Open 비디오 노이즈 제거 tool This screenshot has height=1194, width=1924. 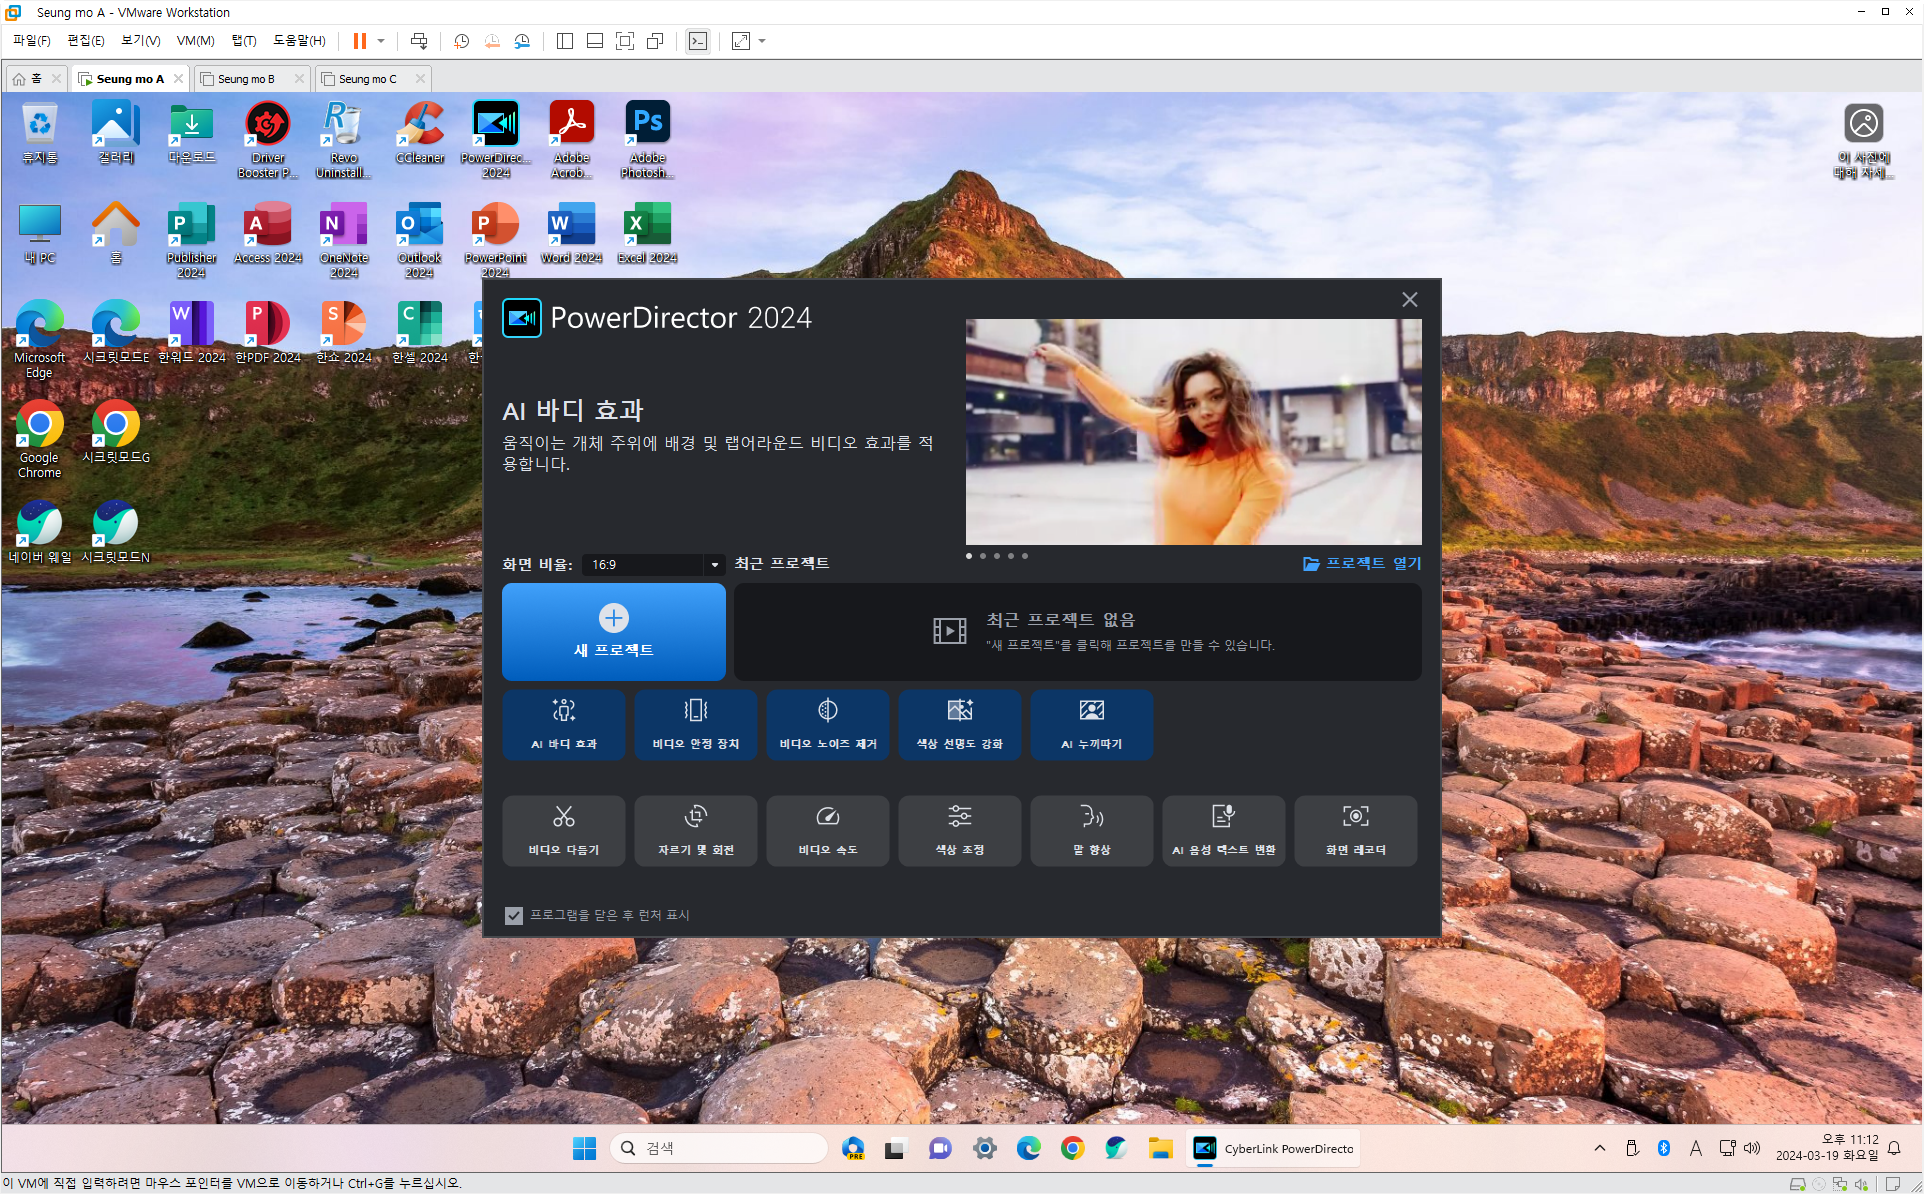827,724
